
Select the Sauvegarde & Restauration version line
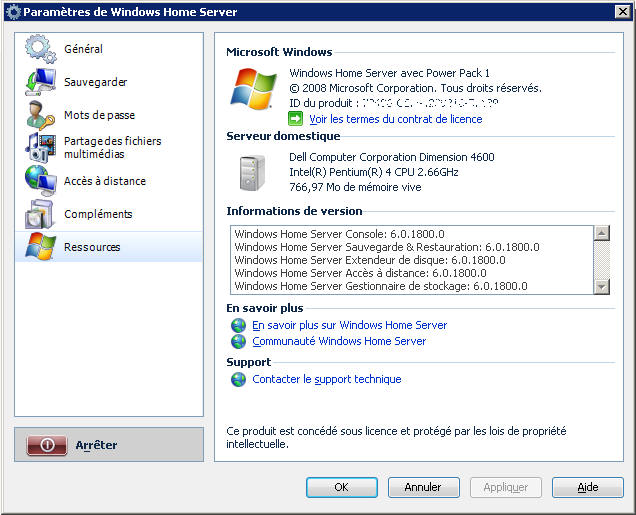387,247
